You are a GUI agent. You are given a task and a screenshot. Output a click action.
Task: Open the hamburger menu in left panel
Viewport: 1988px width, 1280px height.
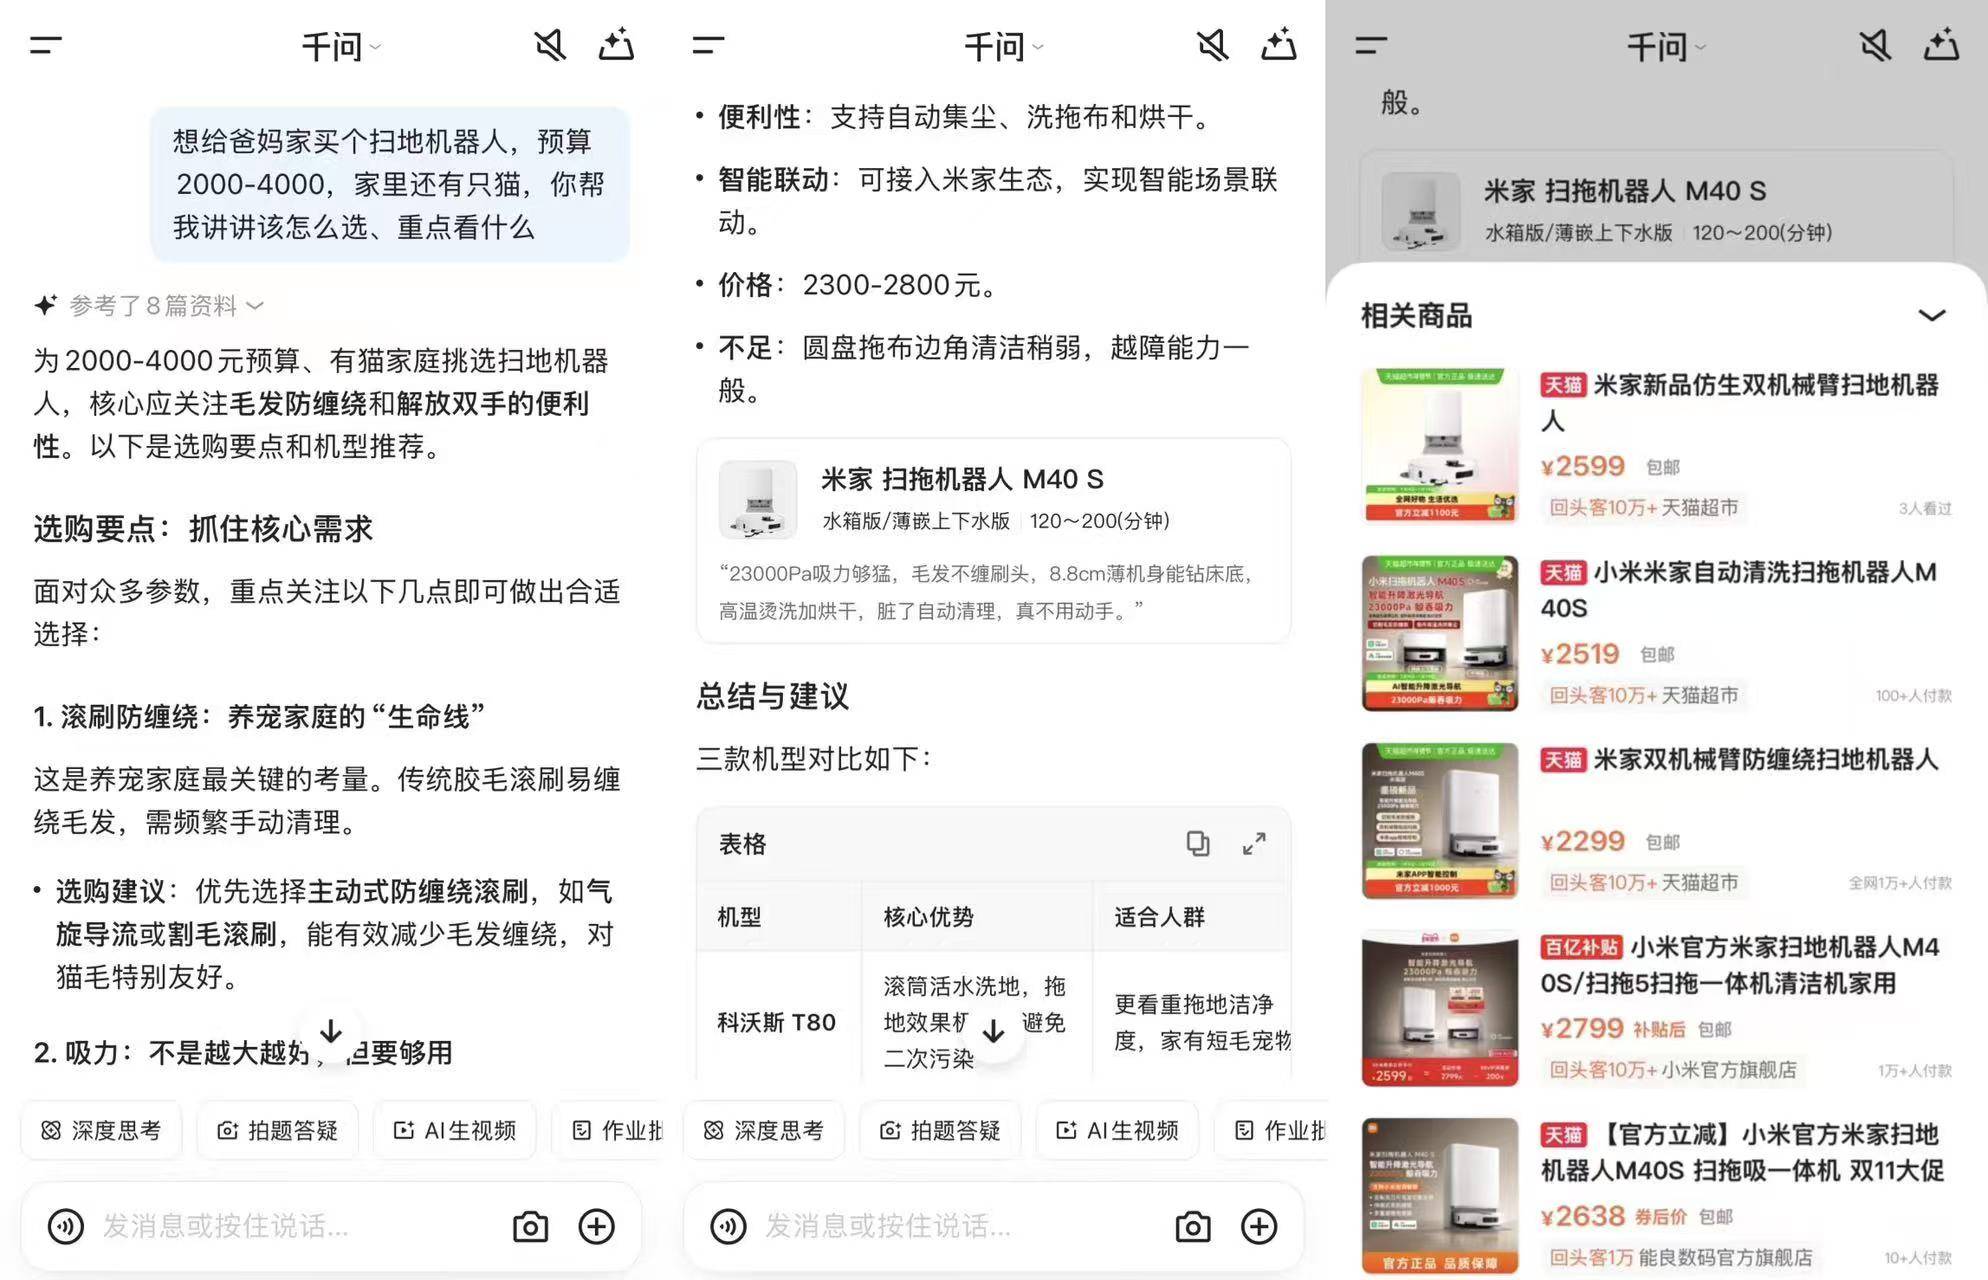pyautogui.click(x=46, y=45)
